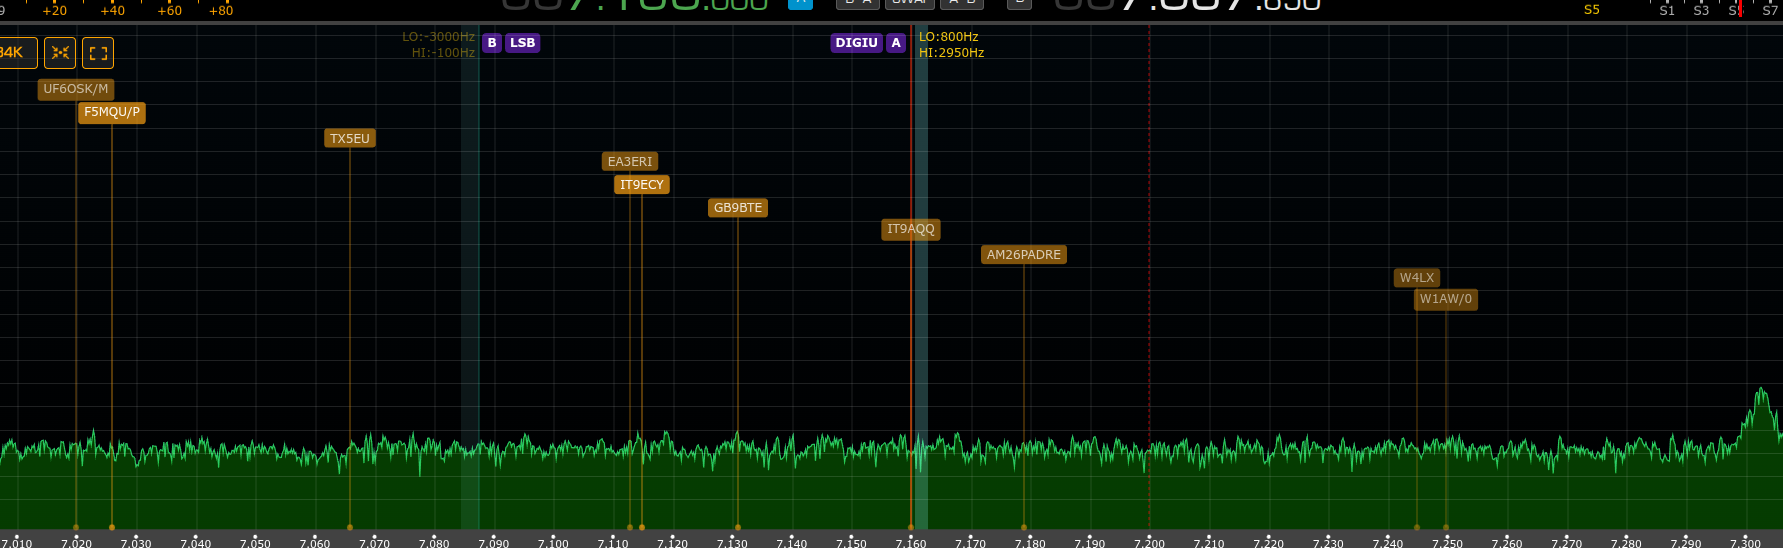Select the UF6OSK/M spot label
Screen dimensions: 1783x548
click(76, 89)
